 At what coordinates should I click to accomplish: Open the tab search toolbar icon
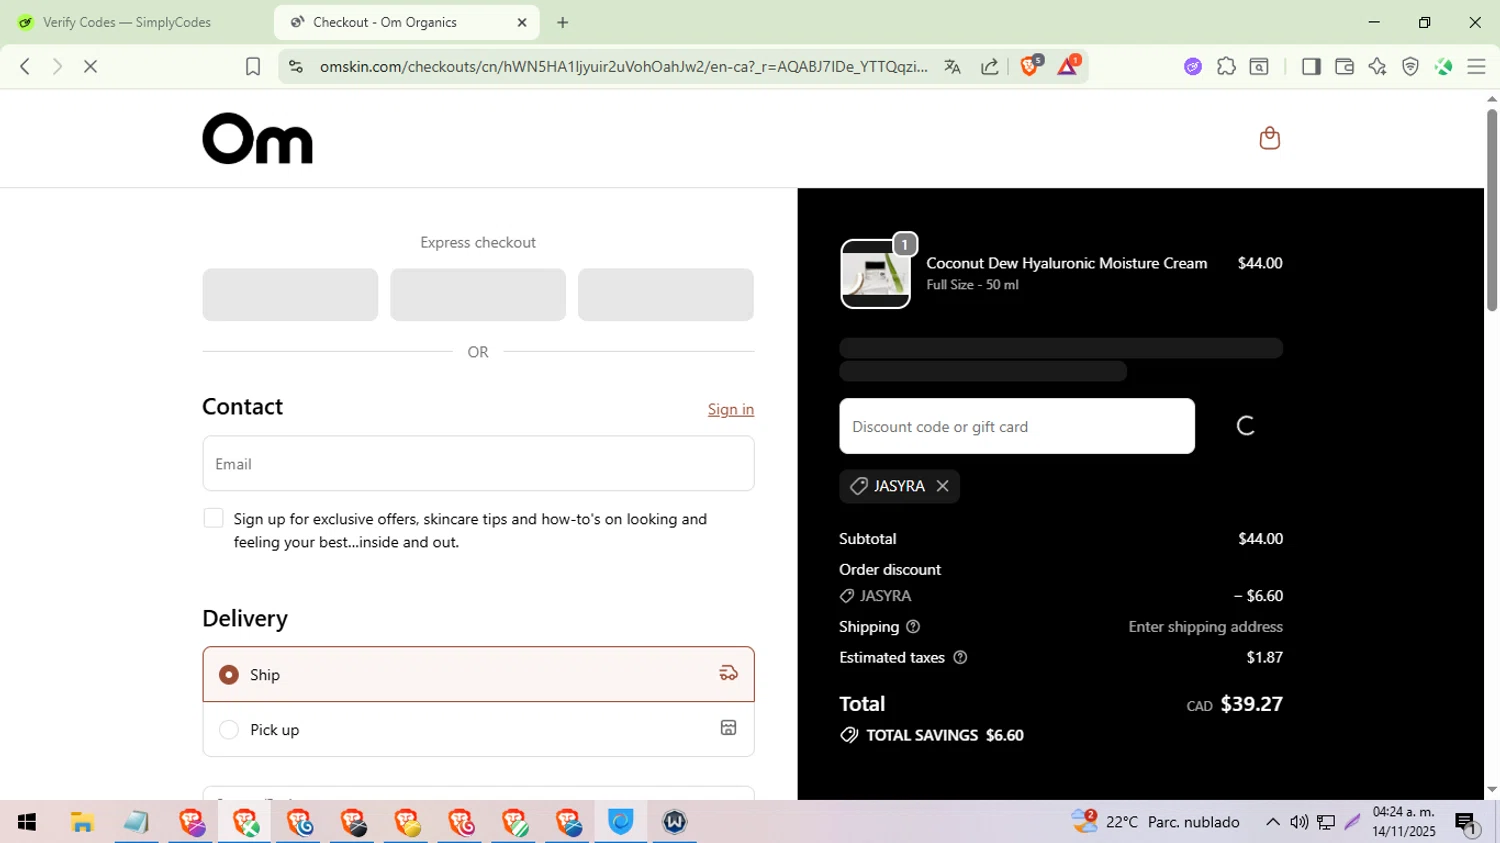coord(1259,66)
